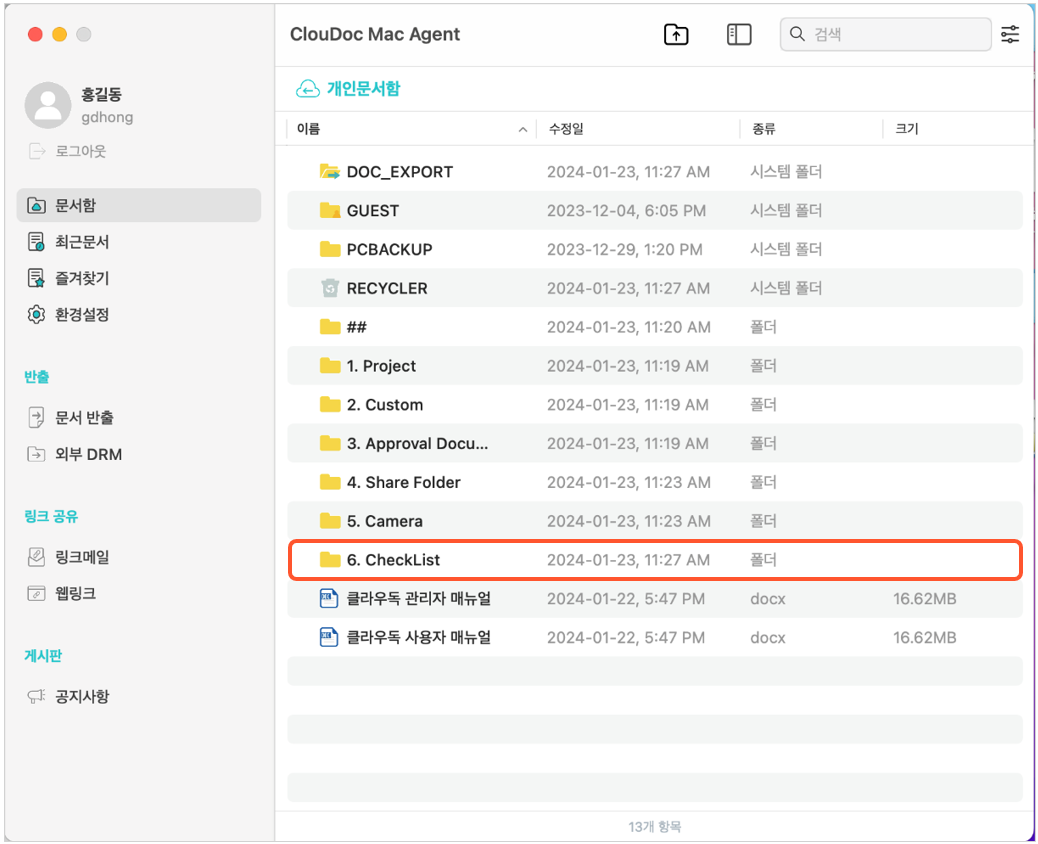Open the filter settings sliders icon
The width and height of the screenshot is (1038, 844).
point(1010,34)
